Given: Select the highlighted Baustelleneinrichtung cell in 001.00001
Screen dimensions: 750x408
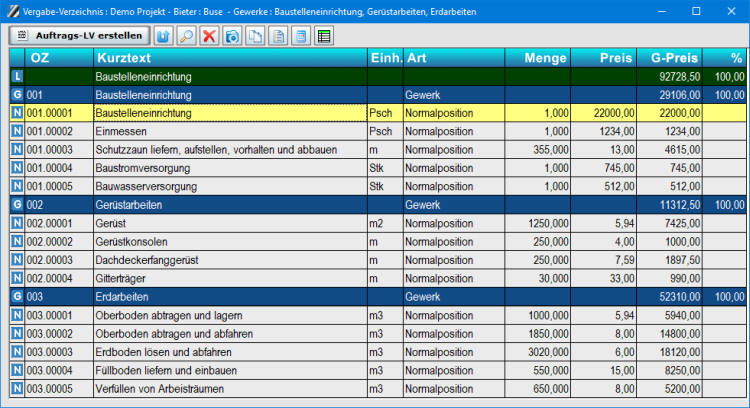Looking at the screenshot, I should click(x=231, y=113).
